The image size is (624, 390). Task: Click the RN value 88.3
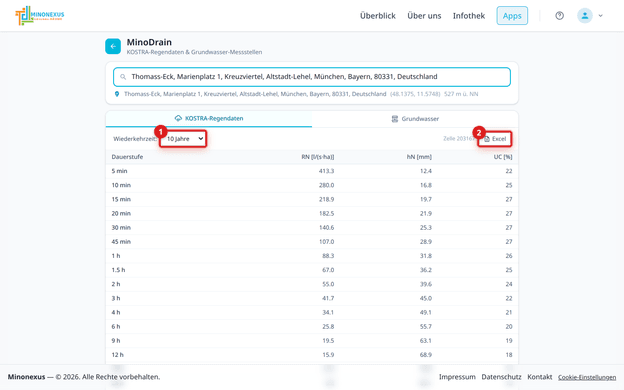(328, 256)
